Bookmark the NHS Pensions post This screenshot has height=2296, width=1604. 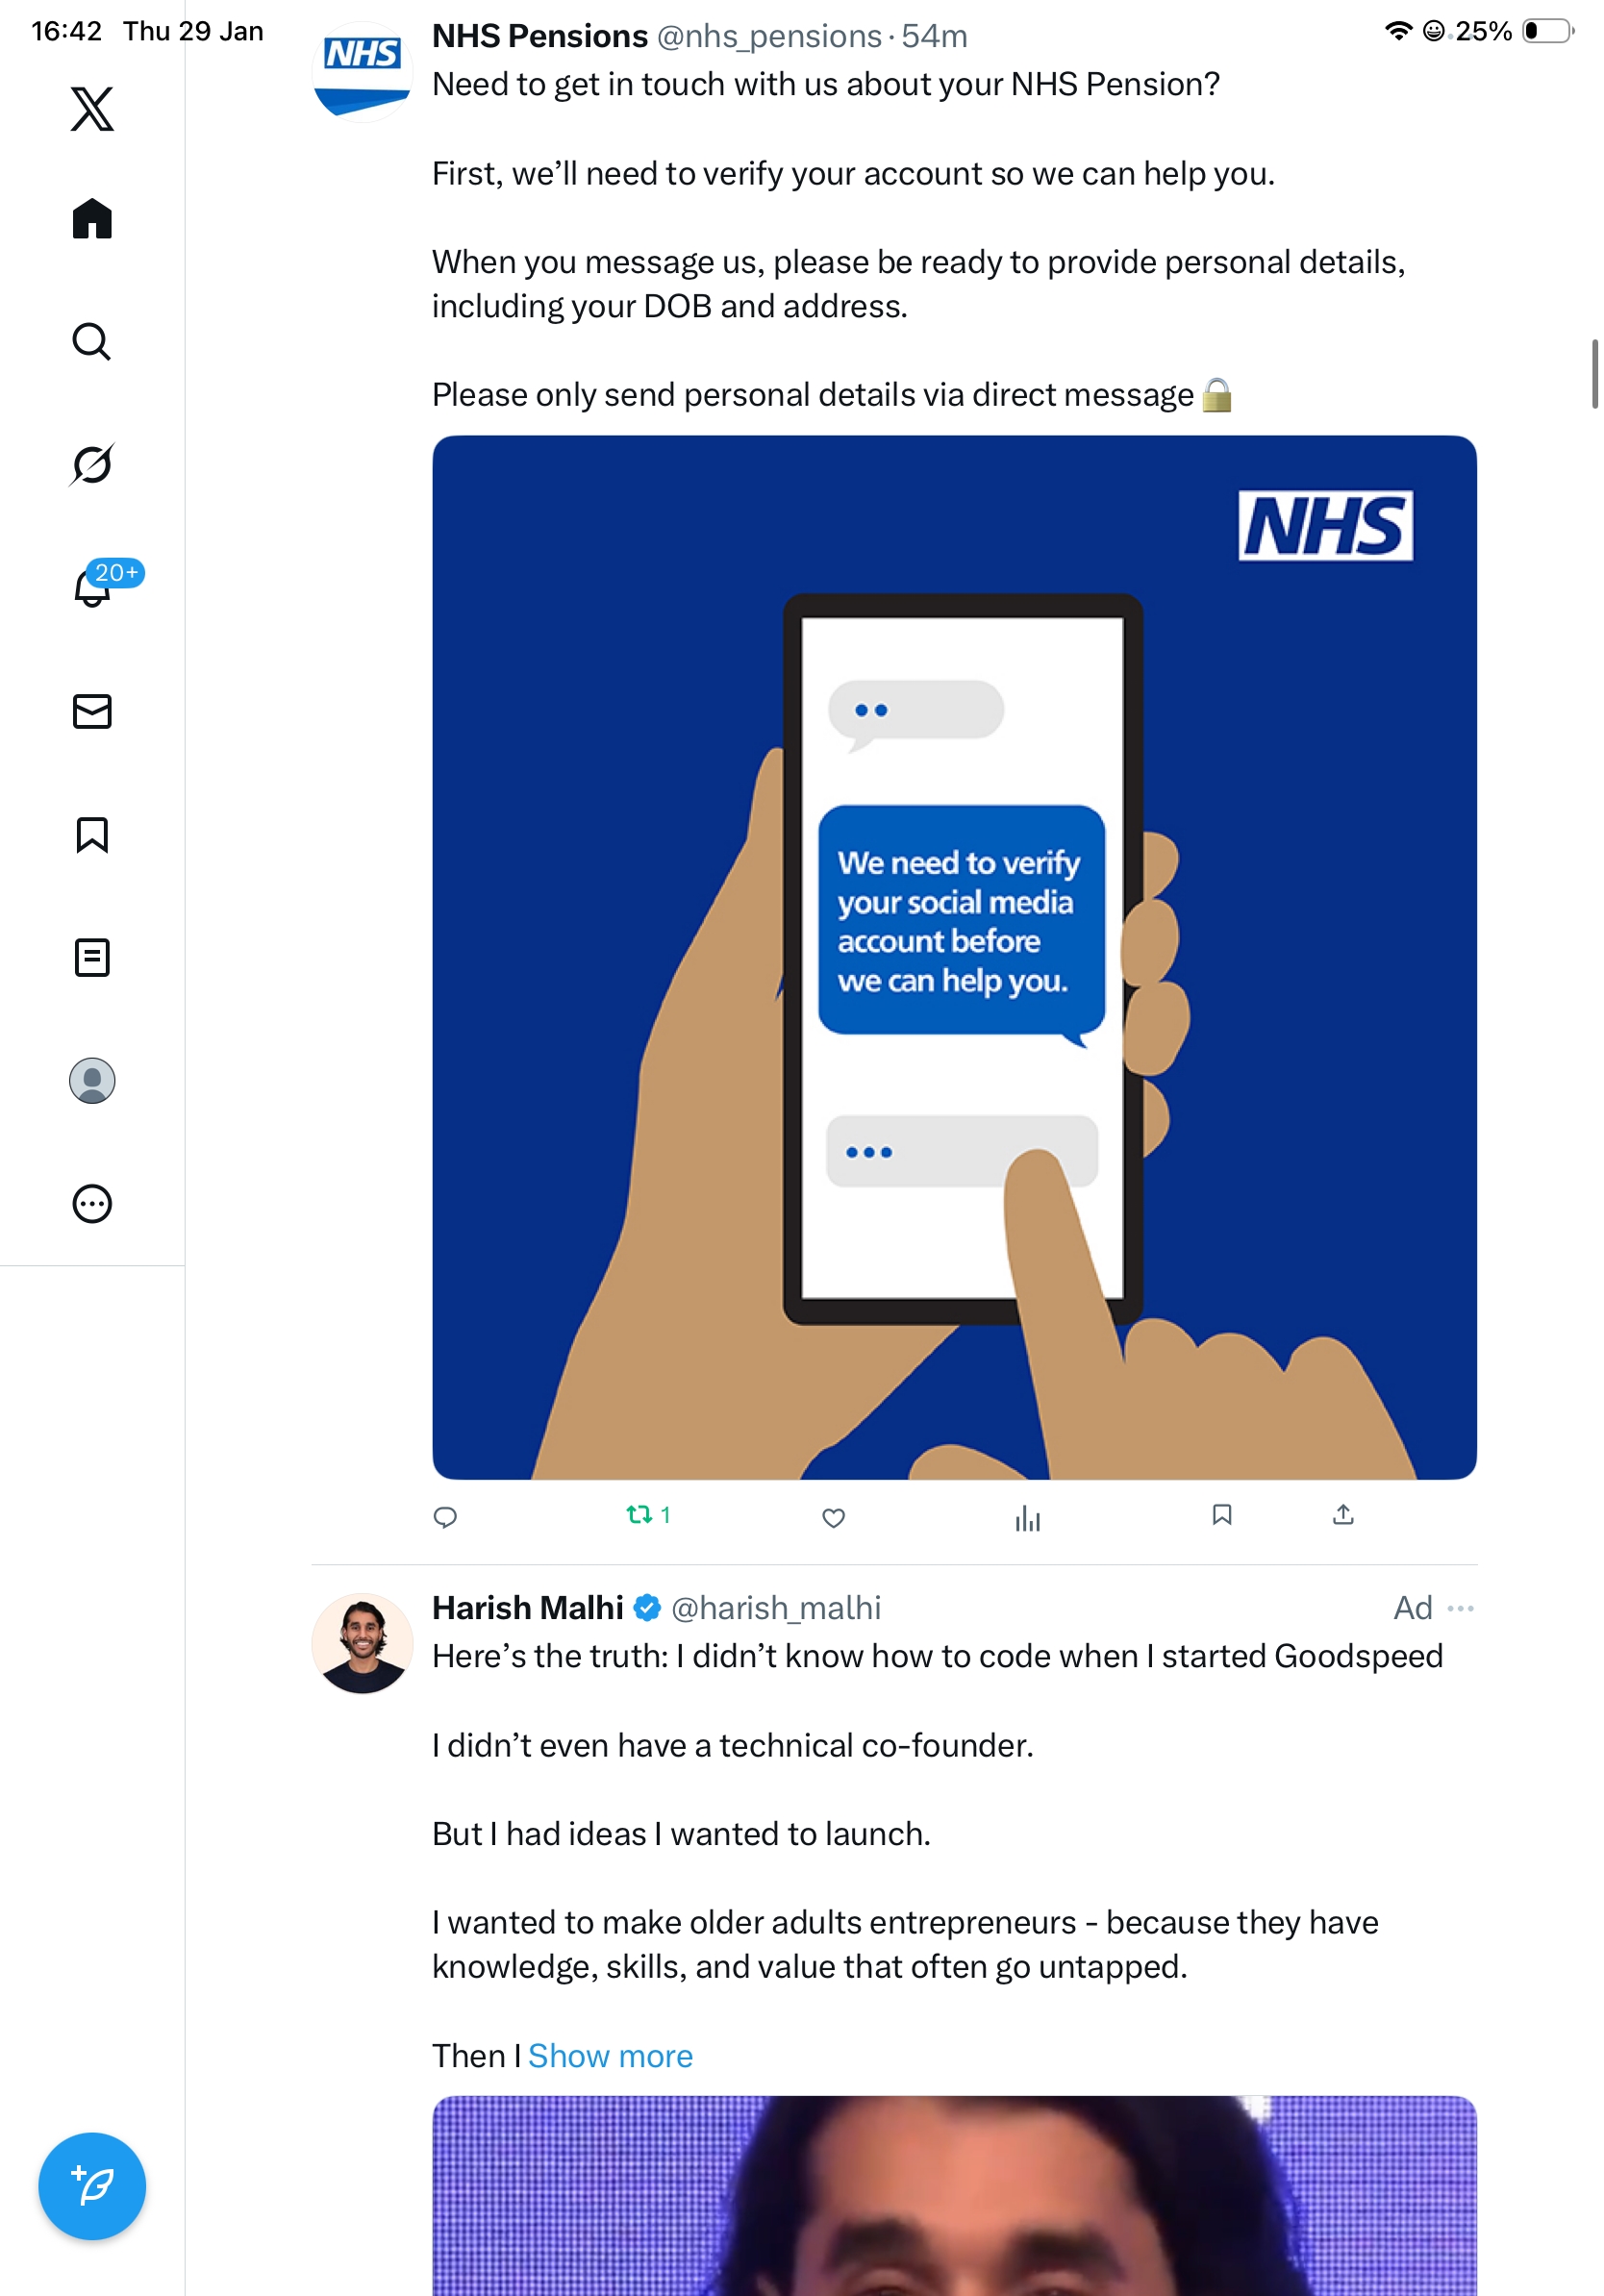point(1221,1515)
